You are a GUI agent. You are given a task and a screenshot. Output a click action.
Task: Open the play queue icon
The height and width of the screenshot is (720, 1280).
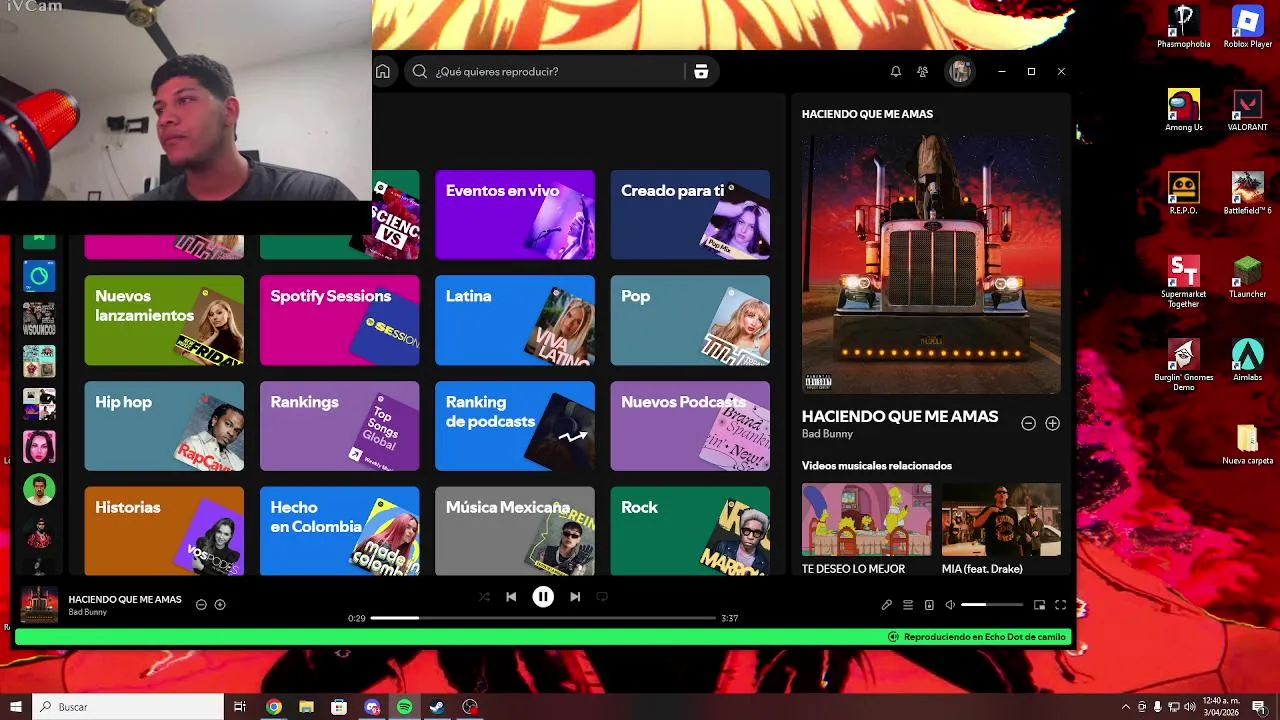[908, 605]
